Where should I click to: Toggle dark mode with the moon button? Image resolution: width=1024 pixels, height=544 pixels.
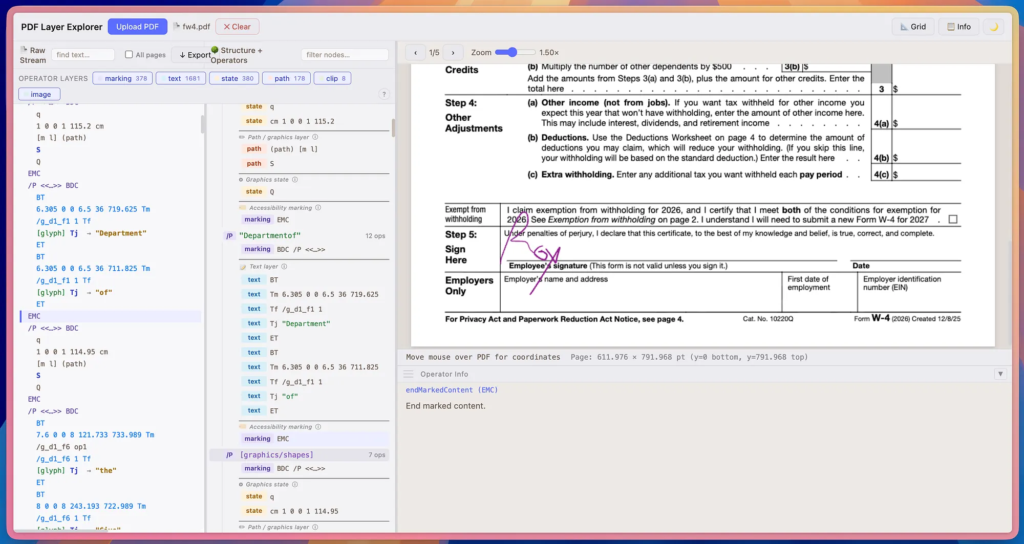[993, 27]
